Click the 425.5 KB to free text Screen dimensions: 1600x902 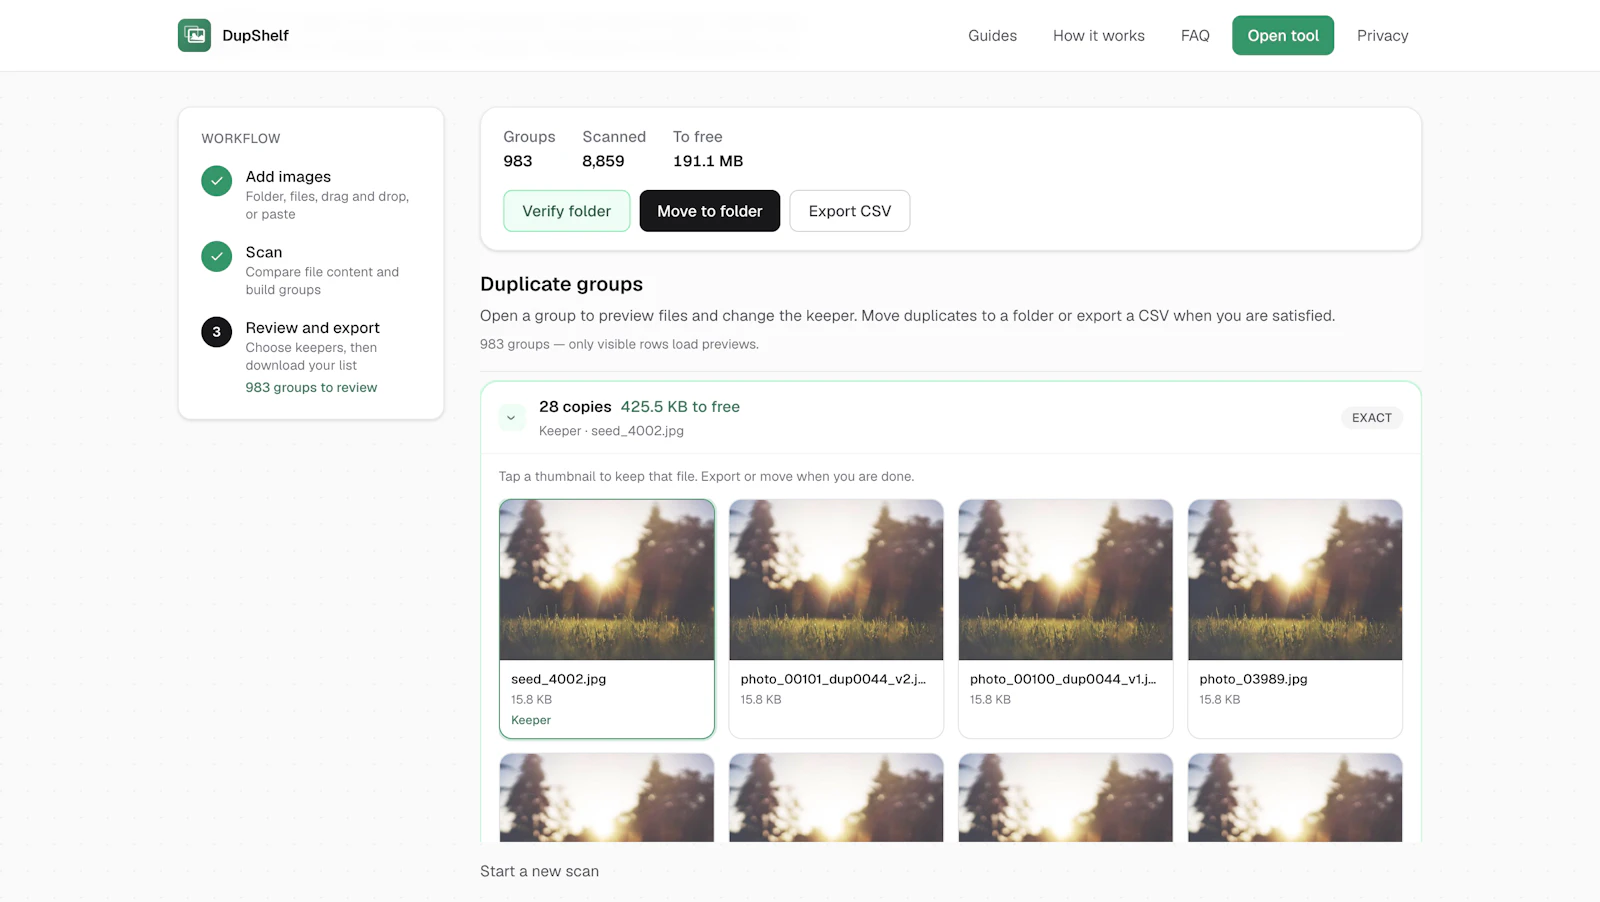coord(680,407)
